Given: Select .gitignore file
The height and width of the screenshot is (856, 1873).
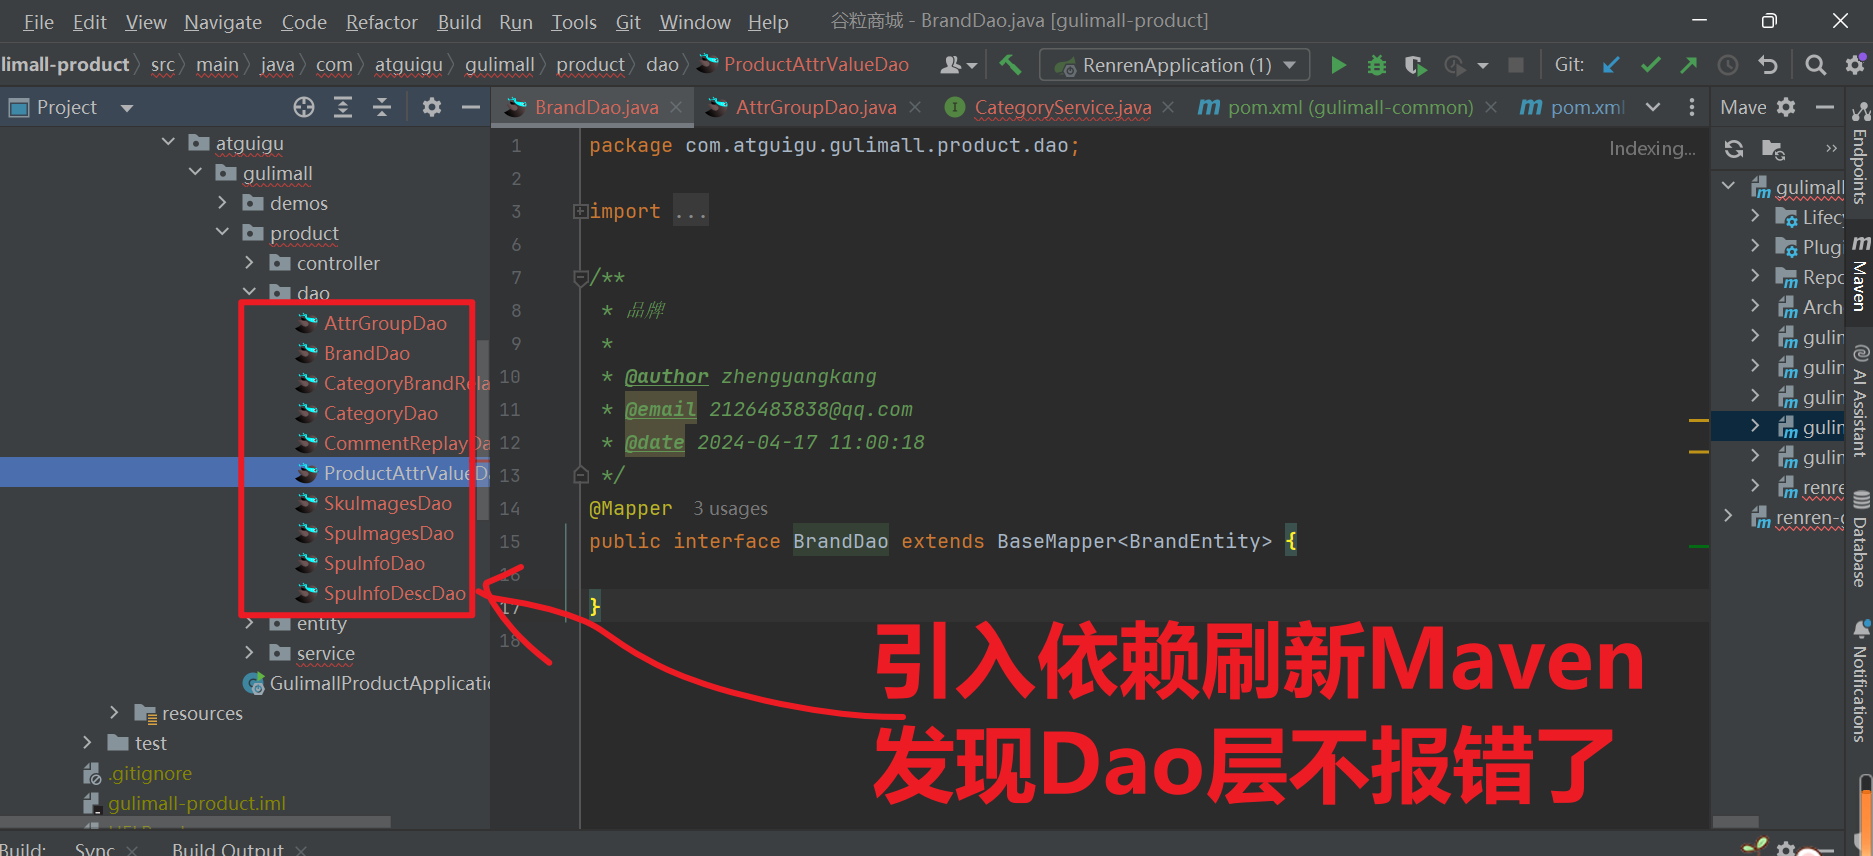Looking at the screenshot, I should coord(150,773).
